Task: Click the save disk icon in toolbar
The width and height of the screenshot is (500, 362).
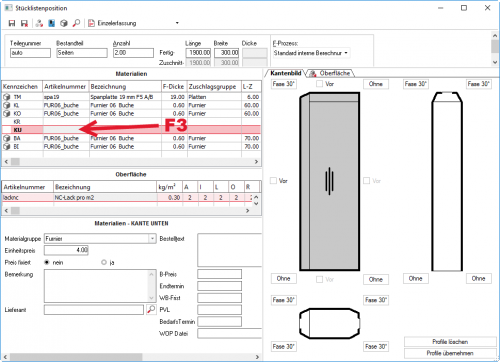Action: (x=12, y=23)
